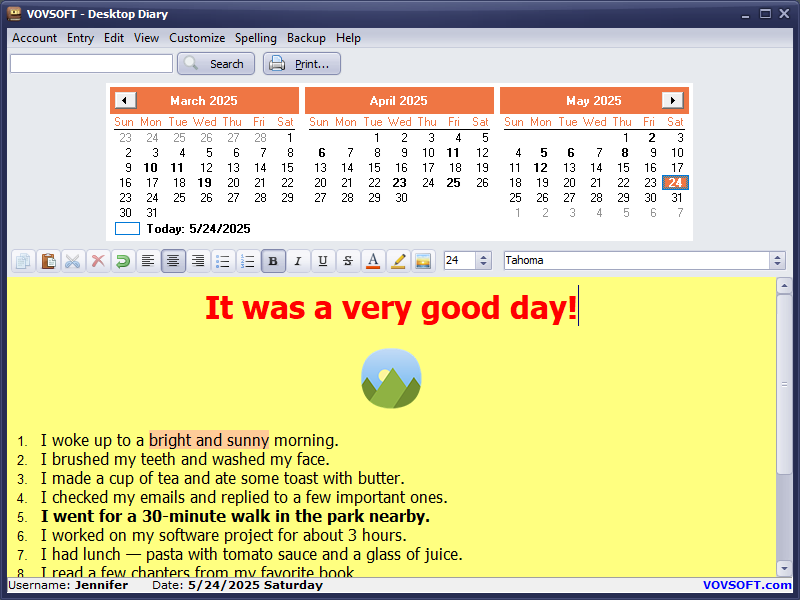Click the vertical scrollbar thumb
Image resolution: width=800 pixels, height=600 pixels.
pos(785,384)
